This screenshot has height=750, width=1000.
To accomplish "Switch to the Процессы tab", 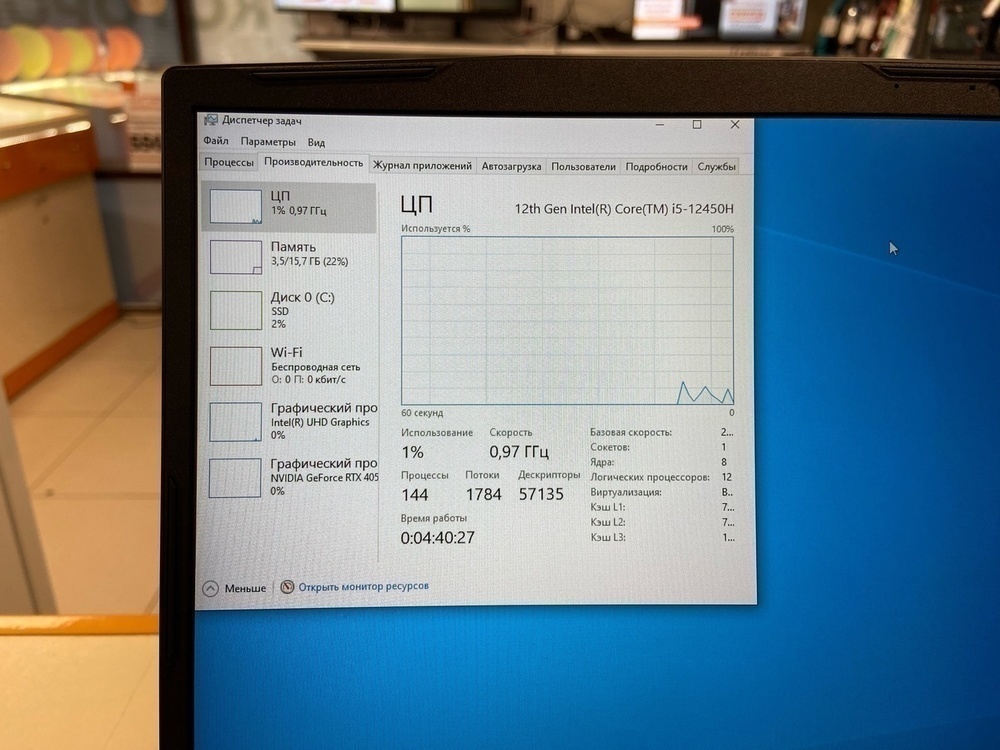I will [228, 162].
